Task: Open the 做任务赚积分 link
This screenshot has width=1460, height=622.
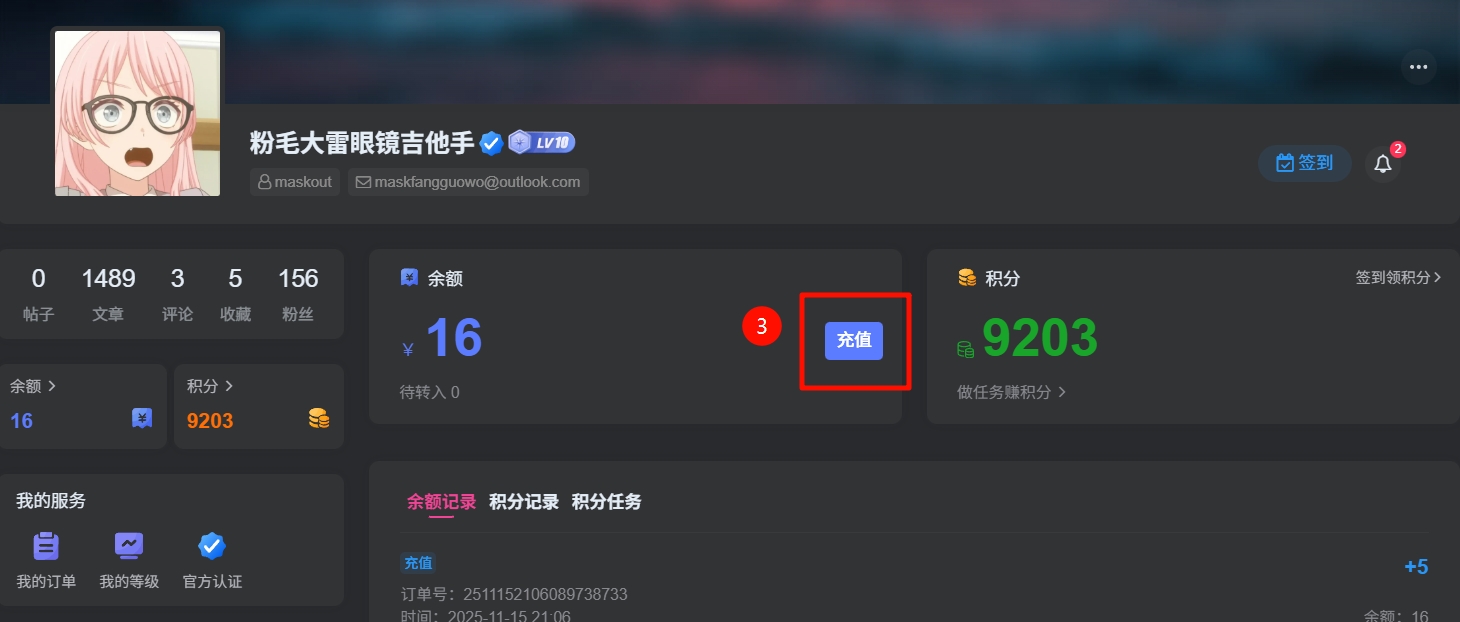Action: click(x=1011, y=392)
